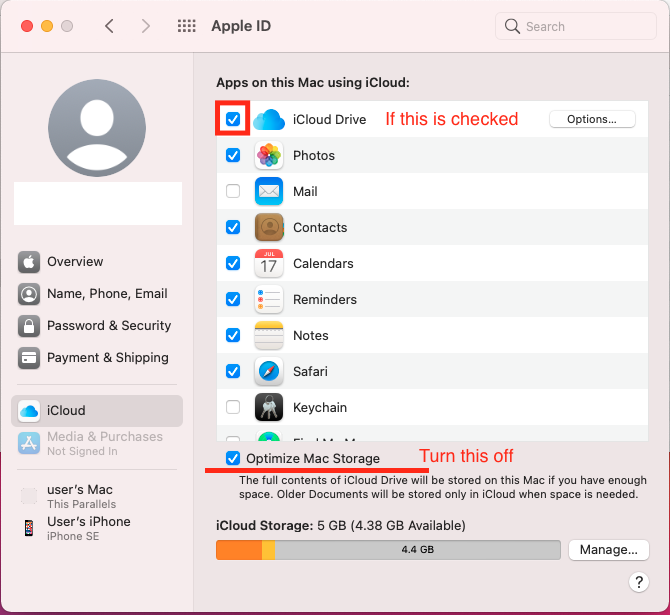Image resolution: width=670 pixels, height=615 pixels.
Task: Turn off Optimize Mac Storage checkbox
Action: 233,459
